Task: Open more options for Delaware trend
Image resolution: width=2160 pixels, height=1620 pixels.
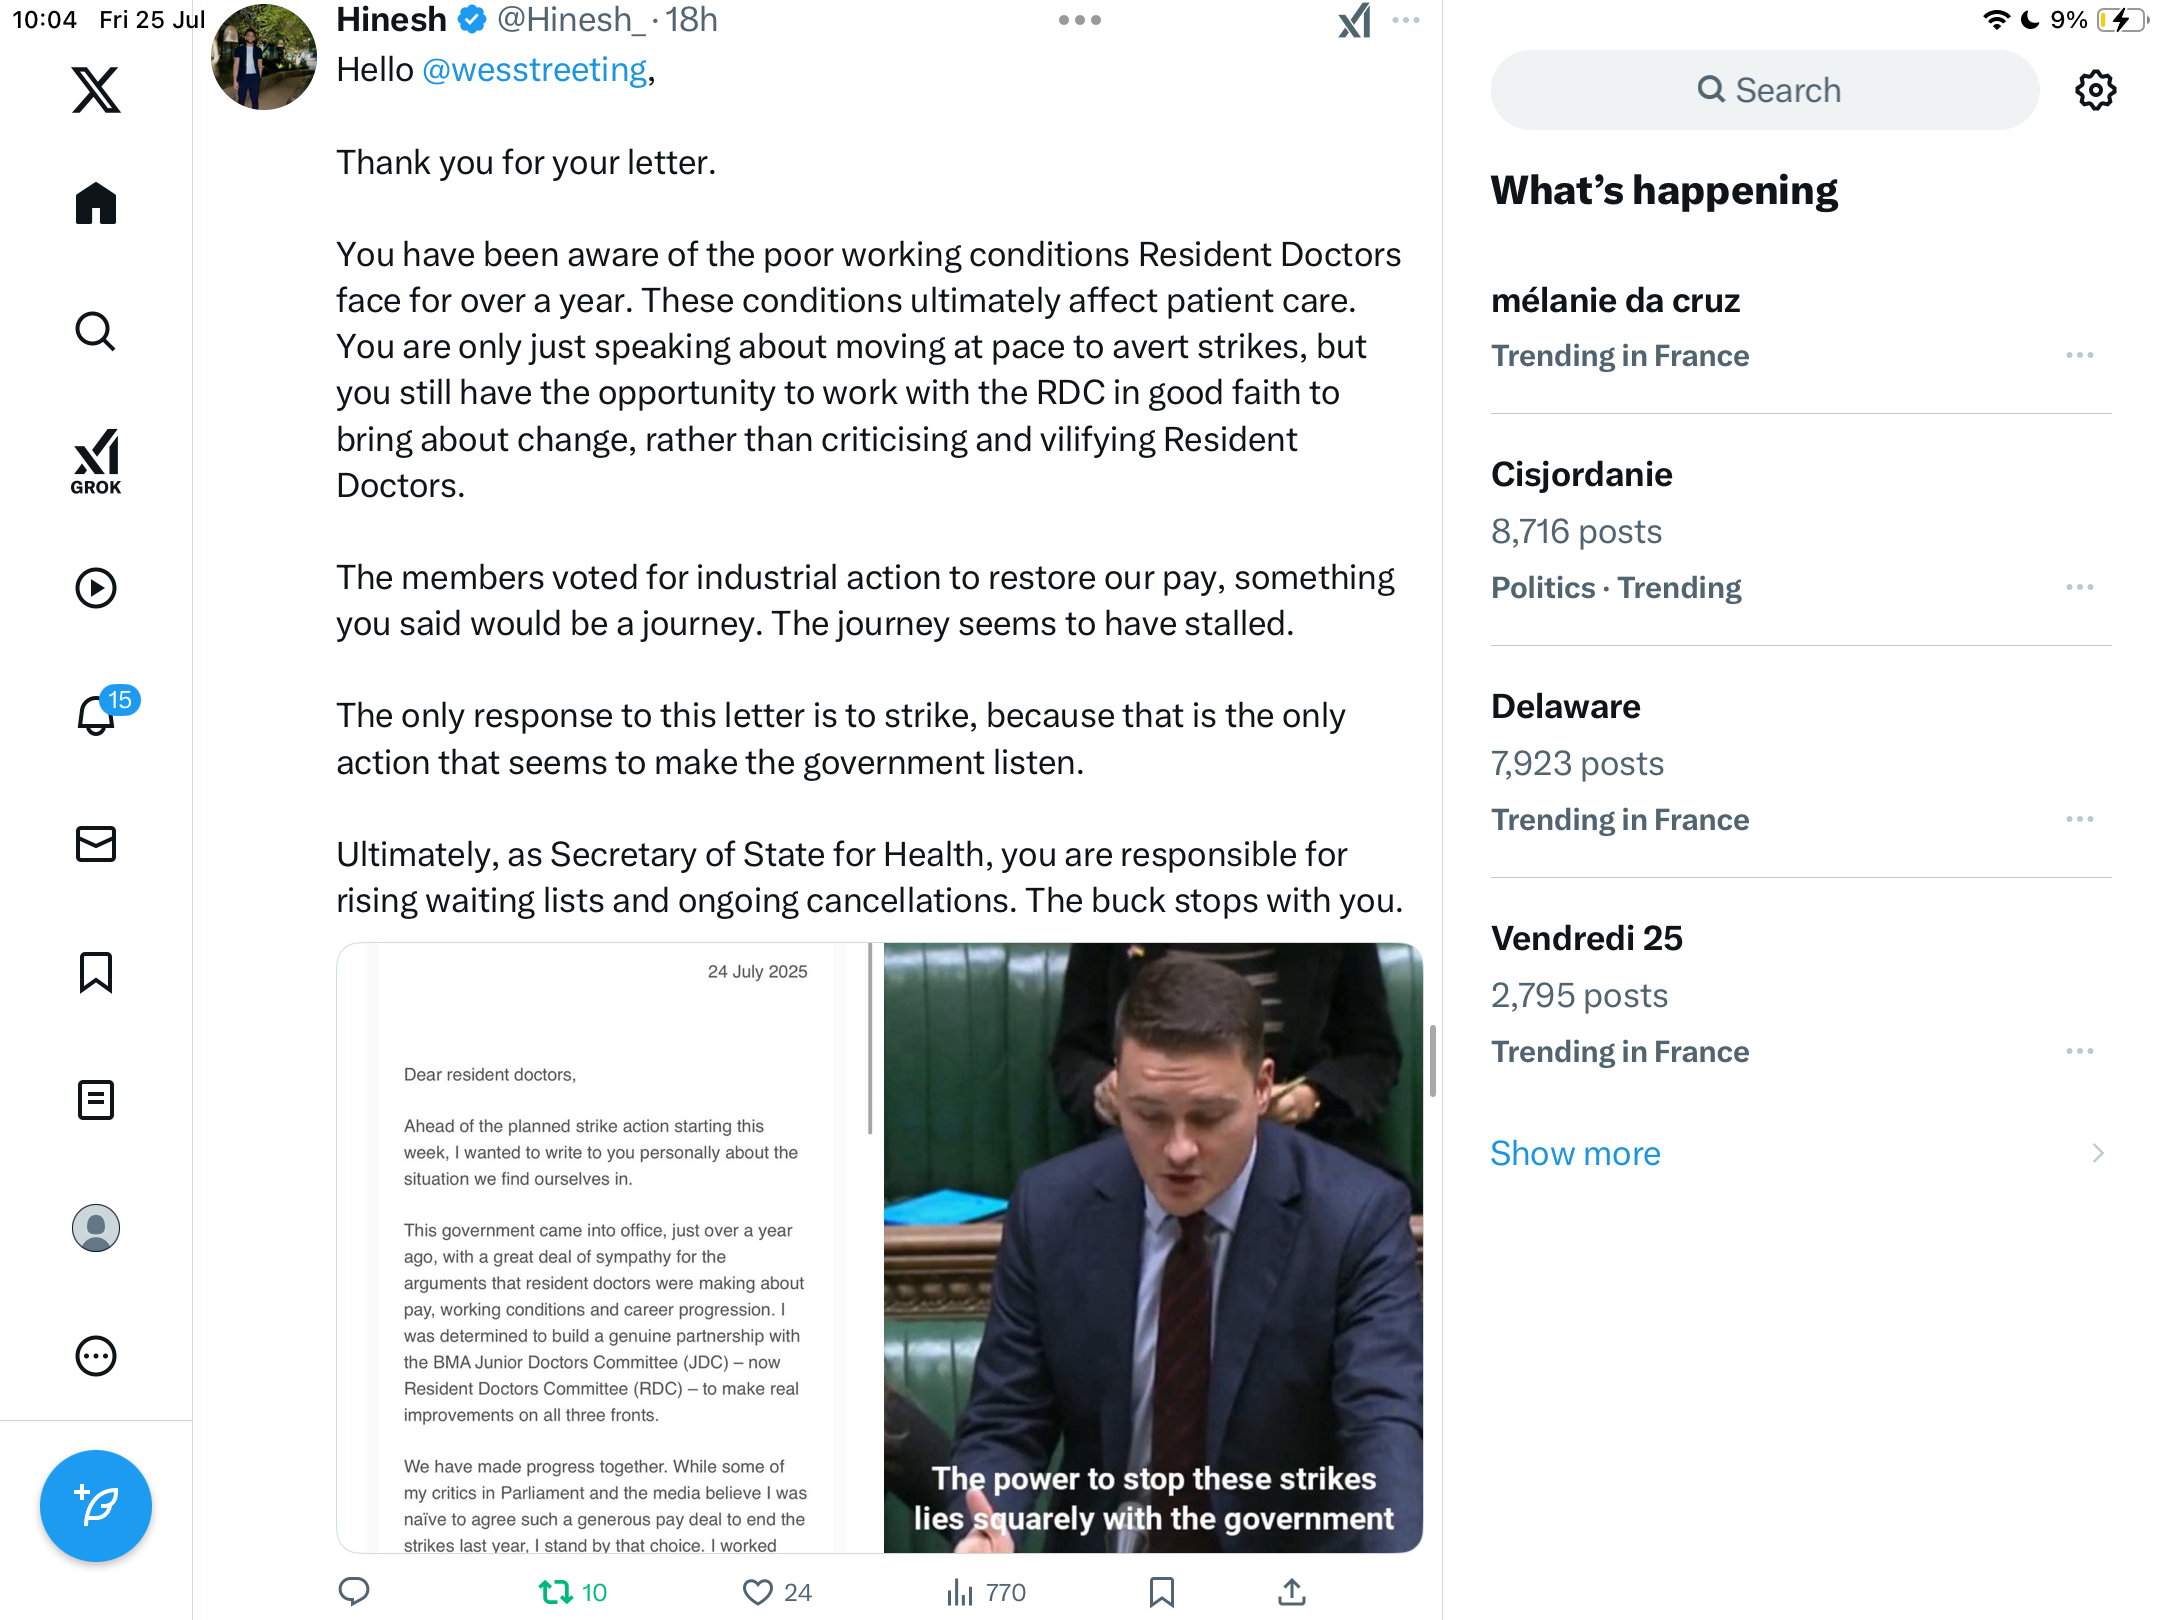Action: [x=2080, y=819]
